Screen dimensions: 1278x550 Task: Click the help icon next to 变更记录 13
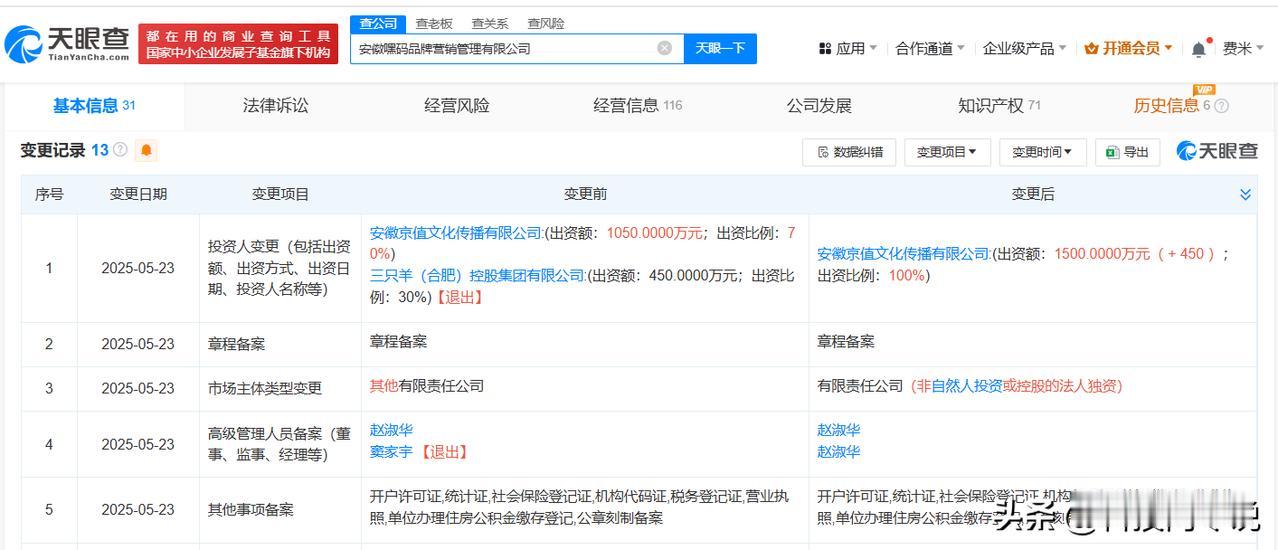coord(120,150)
